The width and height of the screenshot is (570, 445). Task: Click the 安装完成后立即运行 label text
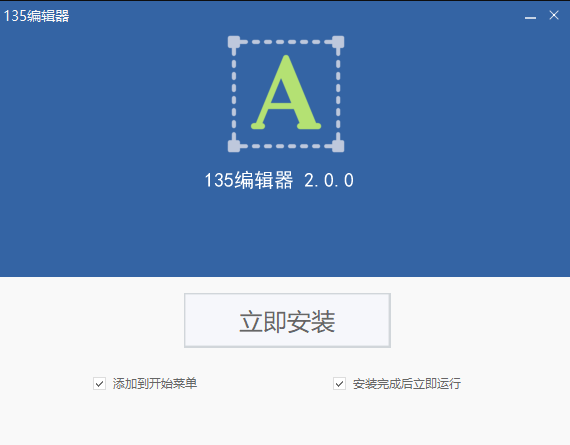coord(407,384)
